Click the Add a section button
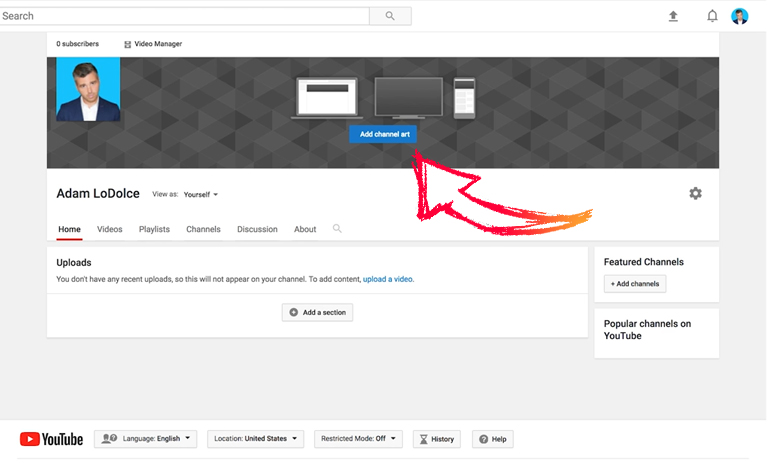768x463 pixels. coord(317,313)
